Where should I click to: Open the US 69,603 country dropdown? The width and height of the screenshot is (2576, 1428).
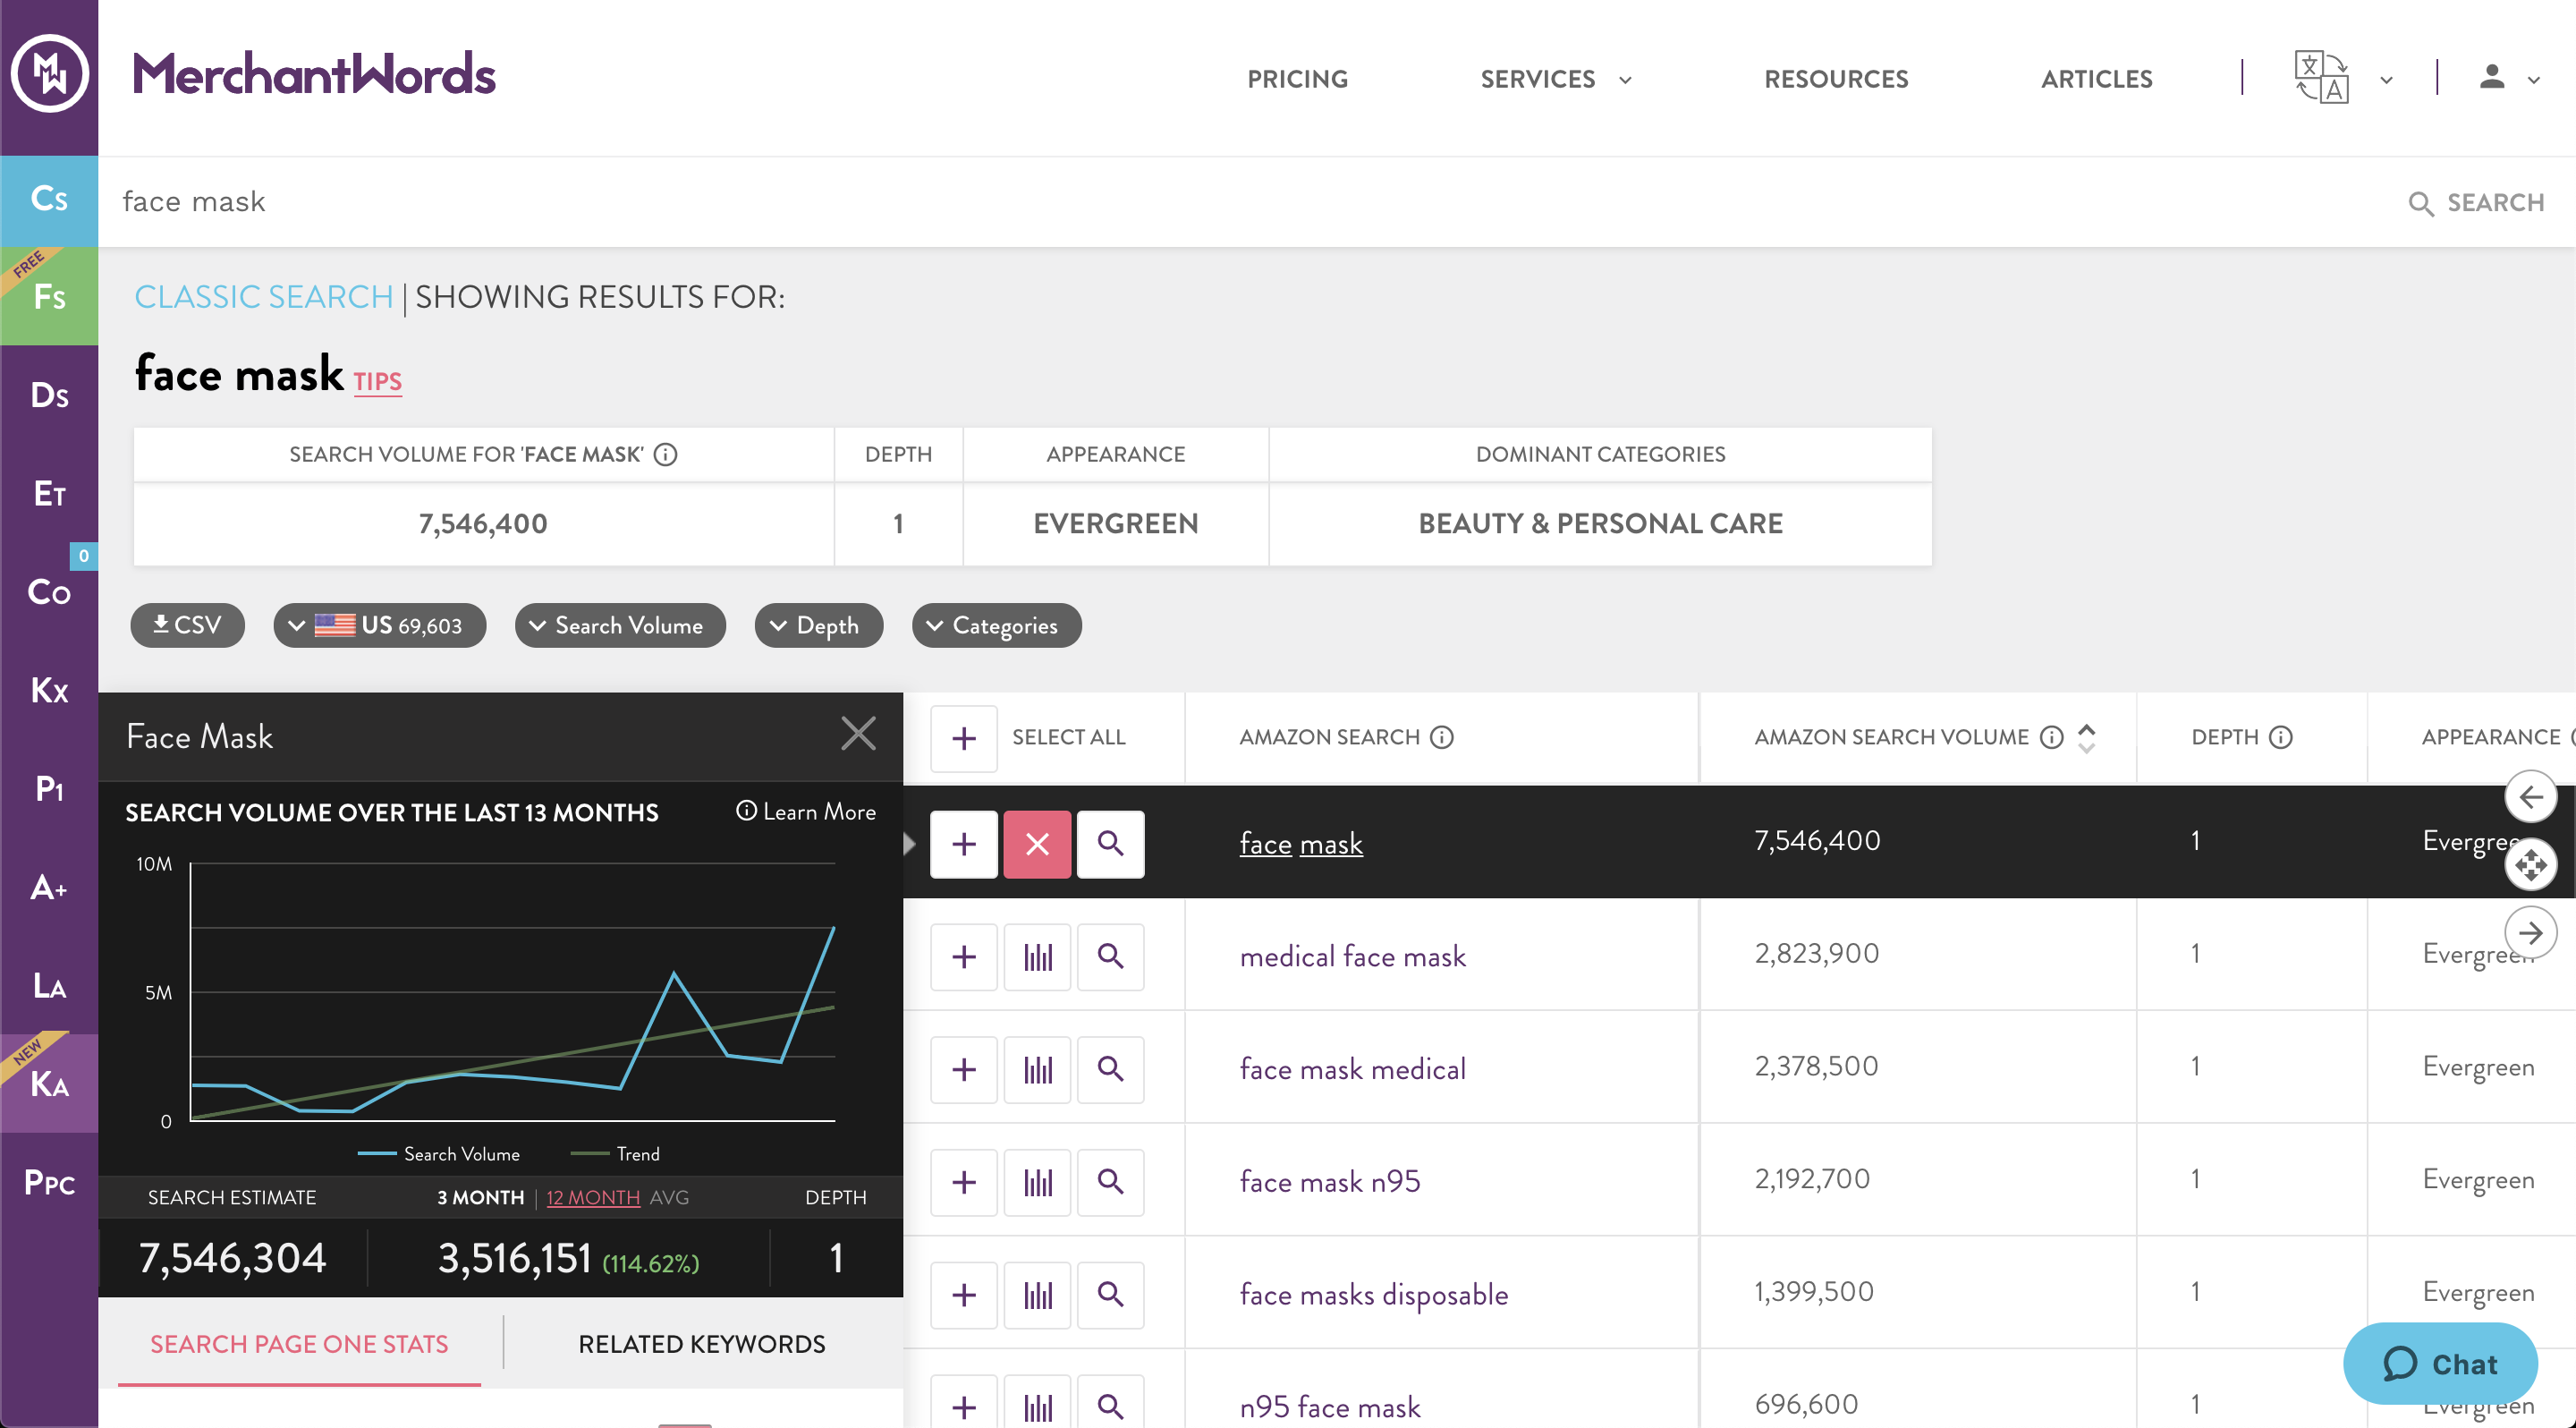click(x=380, y=625)
